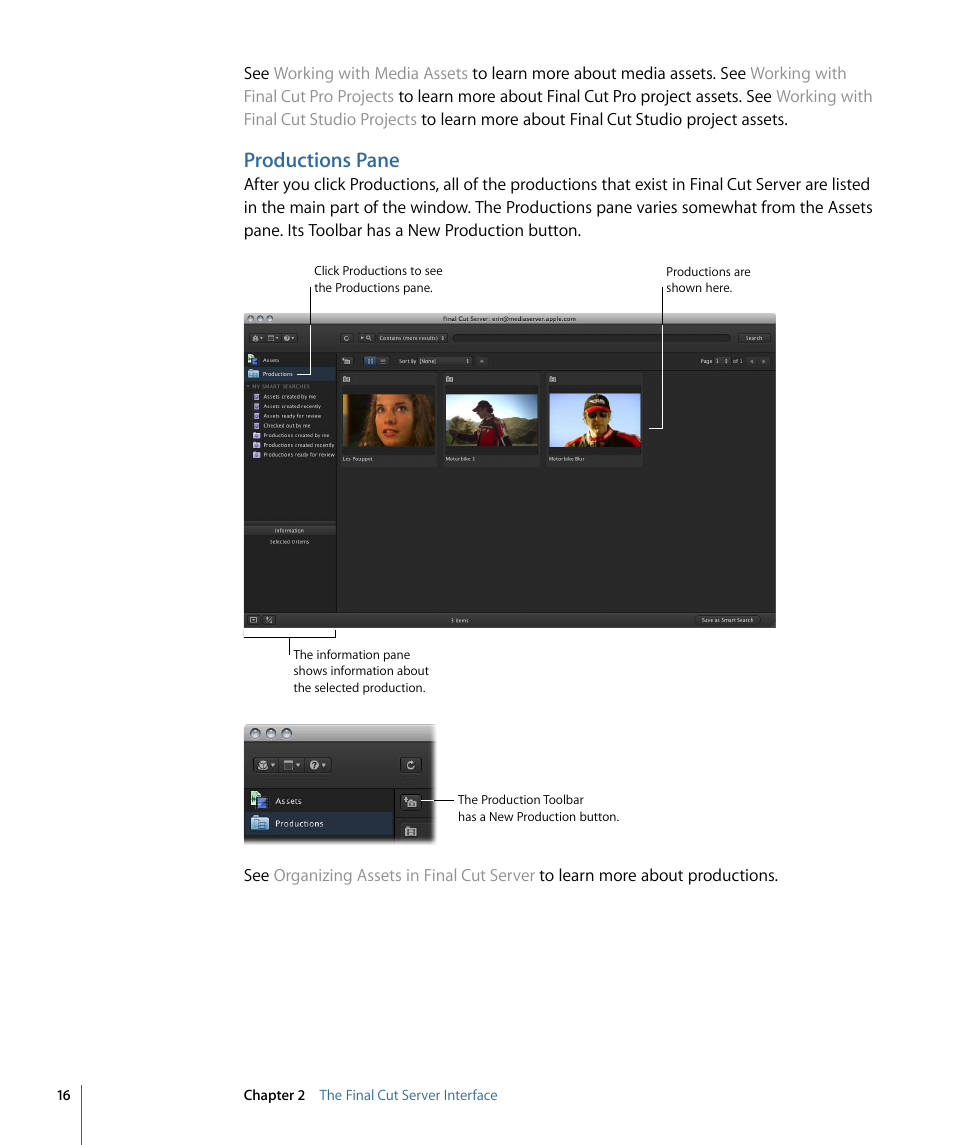Go to the next page of results
The image size is (954, 1145).
(764, 361)
